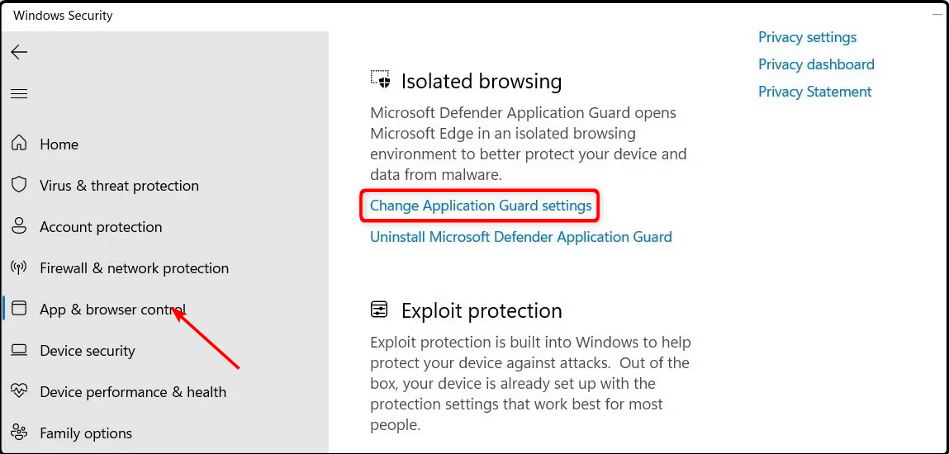The height and width of the screenshot is (454, 949).
Task: Open the Privacy settings link
Action: [807, 38]
